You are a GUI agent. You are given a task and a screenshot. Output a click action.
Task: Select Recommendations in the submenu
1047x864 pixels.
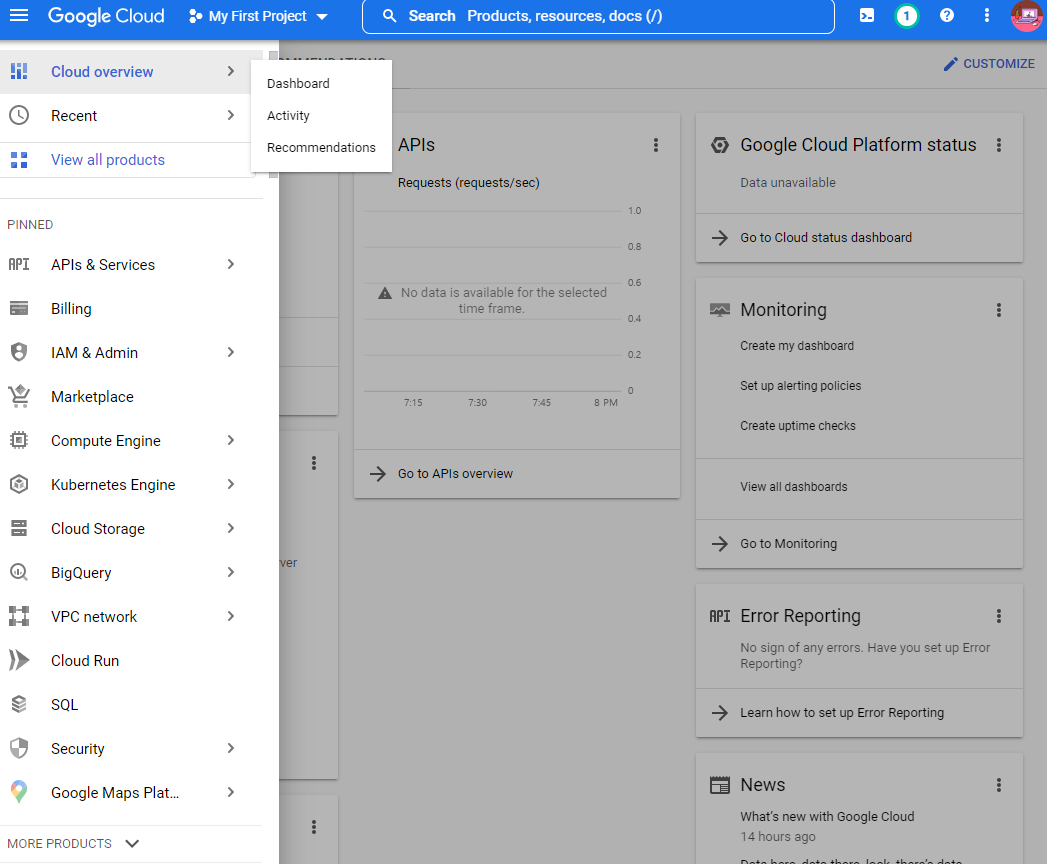[x=321, y=148]
